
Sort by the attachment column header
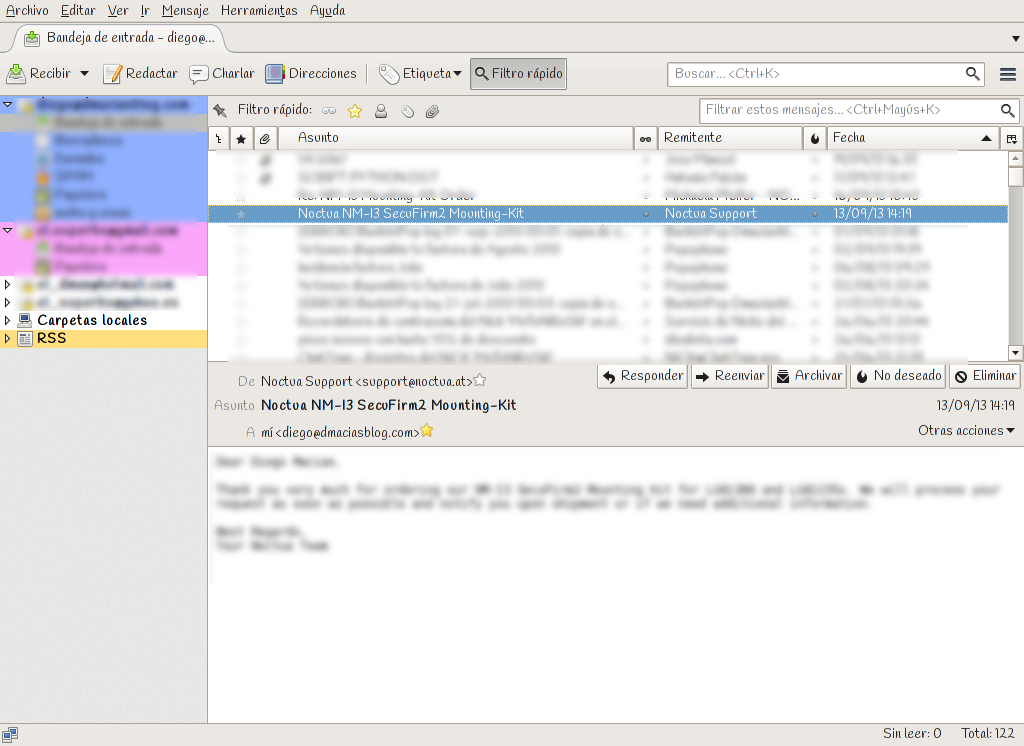pos(264,138)
